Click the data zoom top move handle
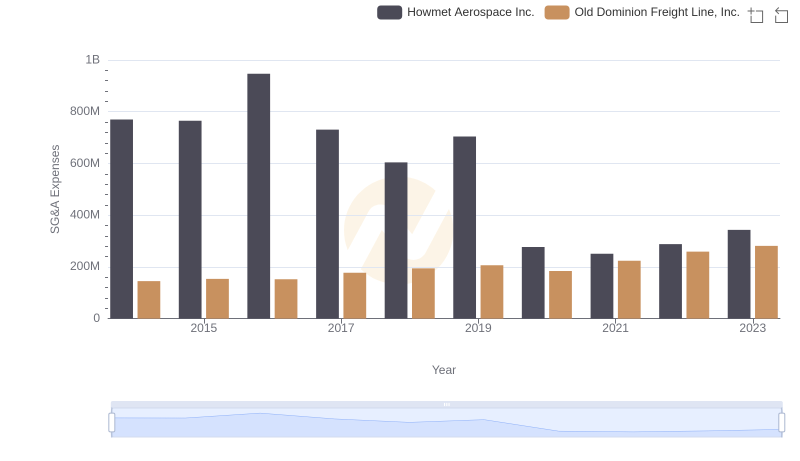The height and width of the screenshot is (461, 800). pyautogui.click(x=447, y=404)
